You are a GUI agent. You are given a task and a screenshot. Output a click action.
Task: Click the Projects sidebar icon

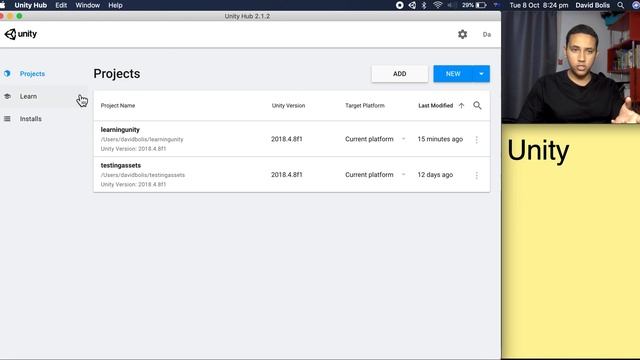click(x=7, y=74)
